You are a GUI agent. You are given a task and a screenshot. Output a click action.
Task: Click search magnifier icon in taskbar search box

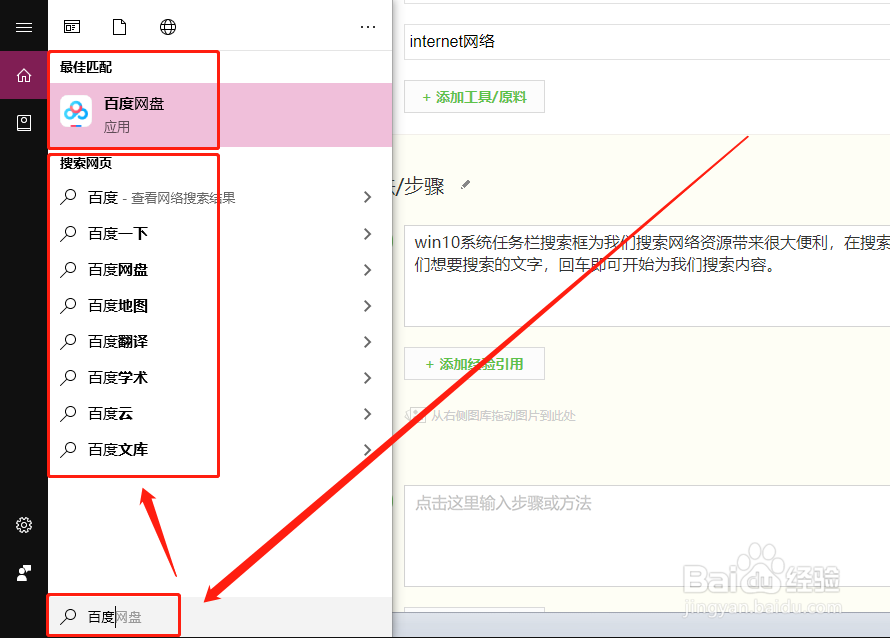click(x=68, y=616)
